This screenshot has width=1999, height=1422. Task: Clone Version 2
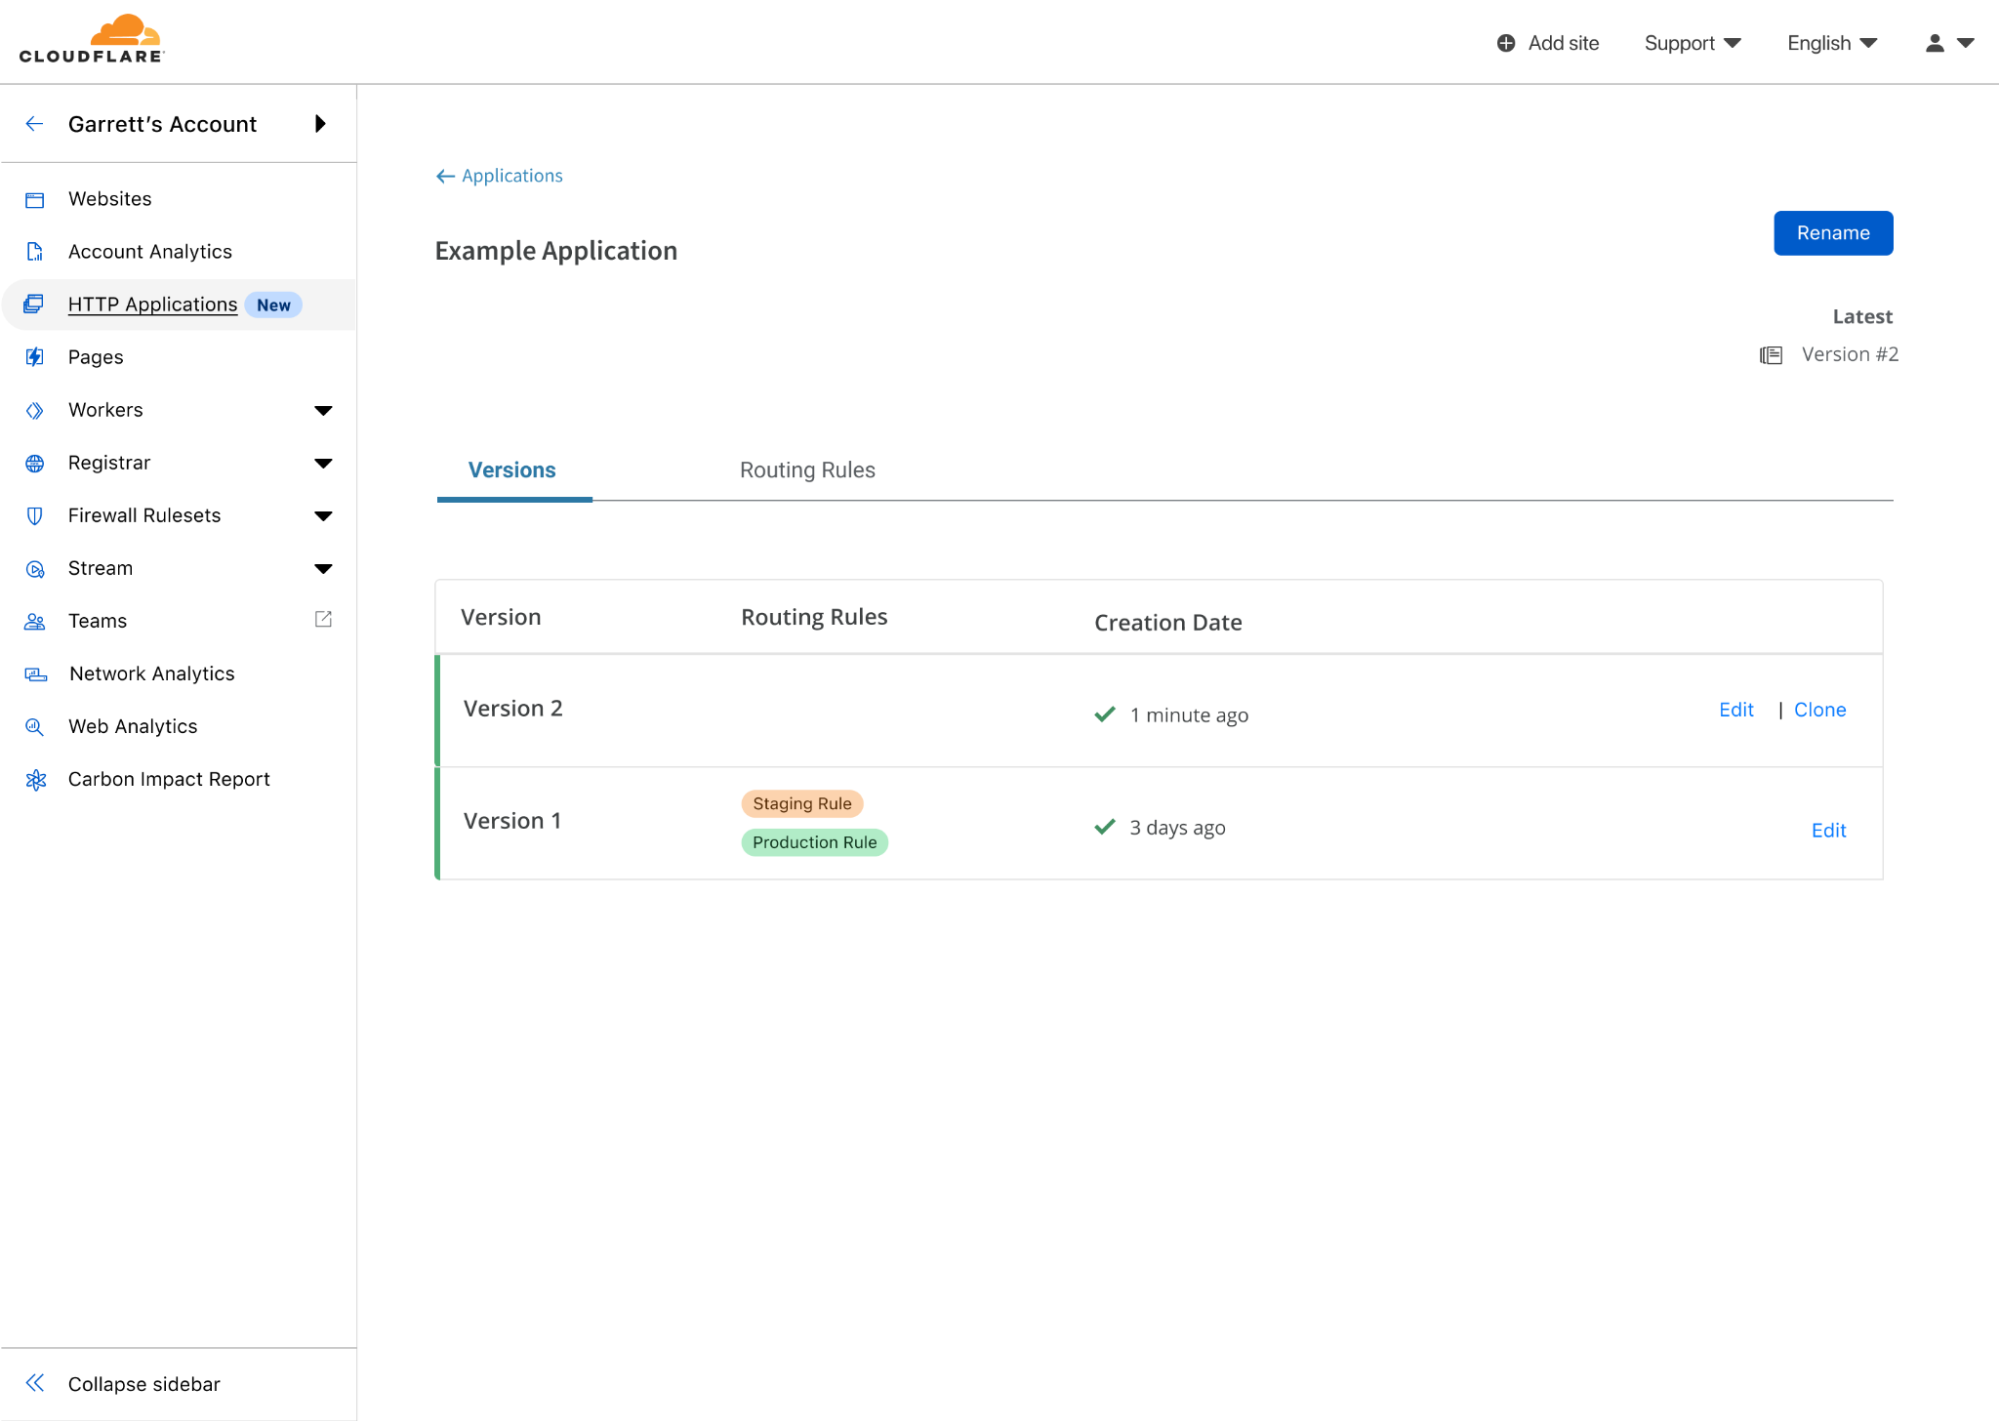click(1819, 710)
